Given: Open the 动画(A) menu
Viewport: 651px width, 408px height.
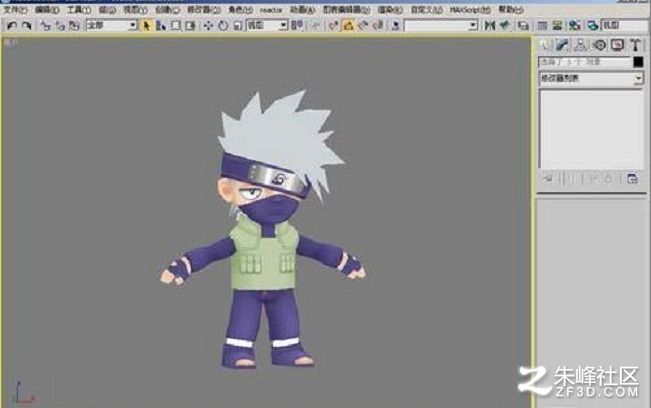Looking at the screenshot, I should click(x=302, y=9).
